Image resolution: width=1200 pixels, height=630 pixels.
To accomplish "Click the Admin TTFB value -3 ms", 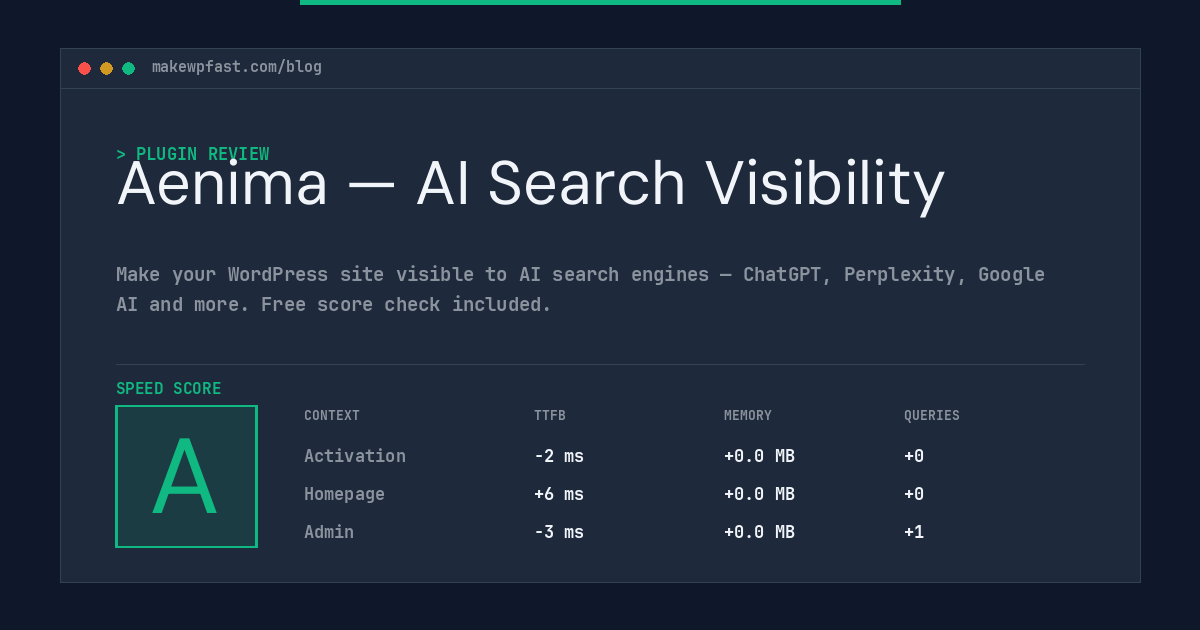I will coord(559,532).
